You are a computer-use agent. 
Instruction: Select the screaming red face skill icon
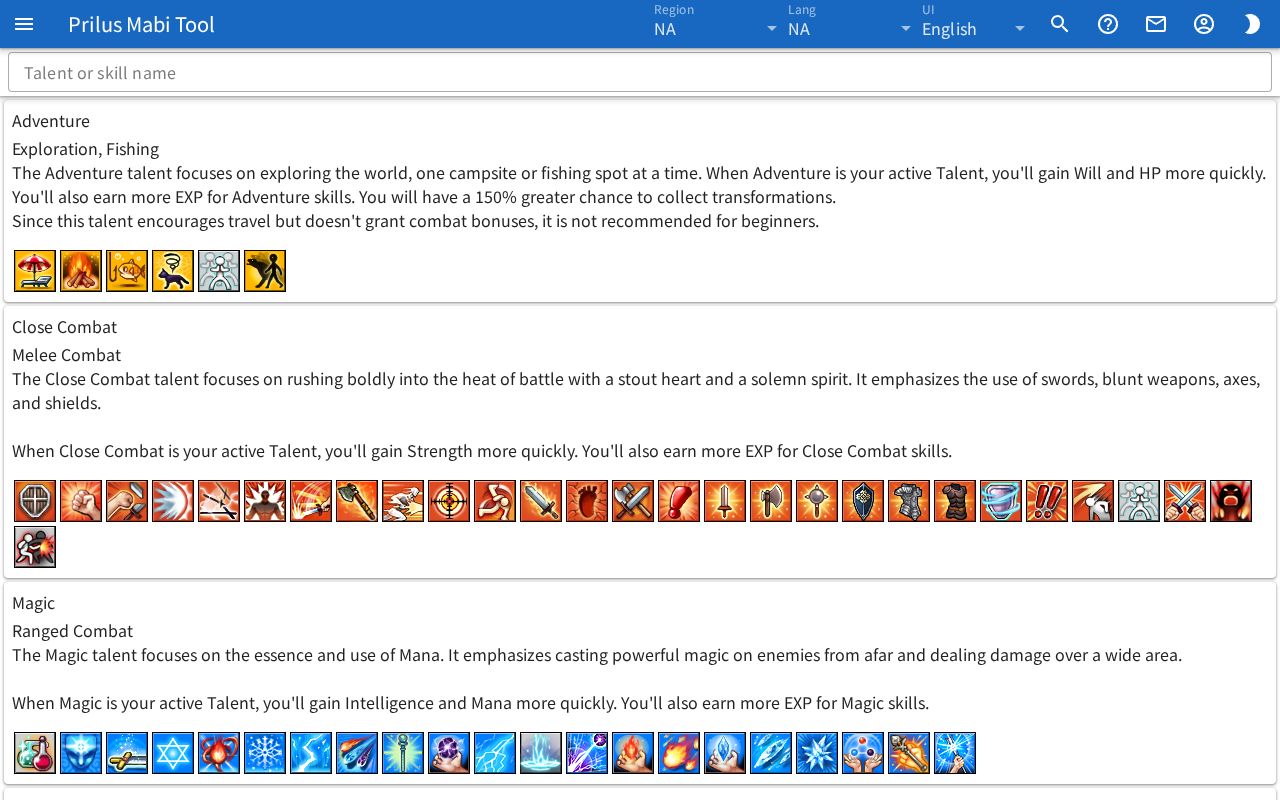(1231, 501)
